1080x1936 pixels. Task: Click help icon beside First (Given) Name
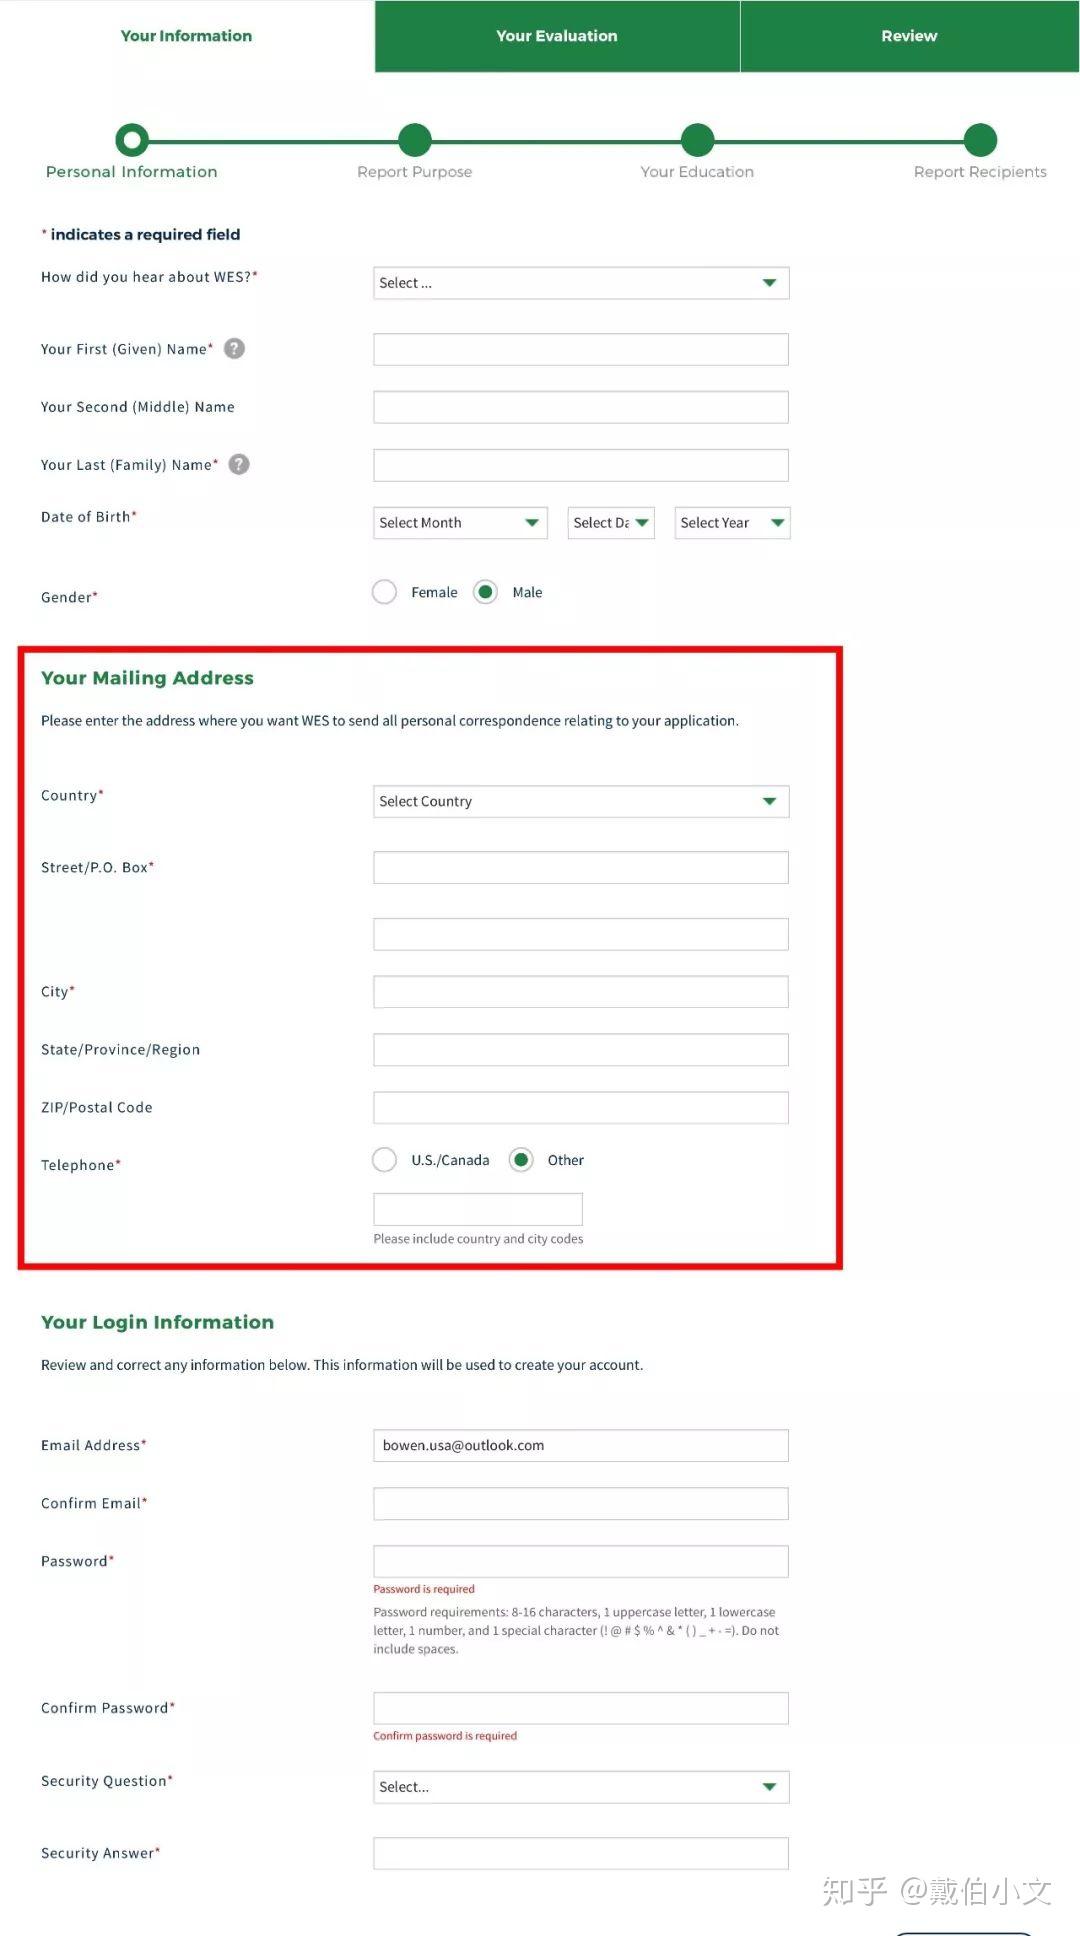point(234,348)
